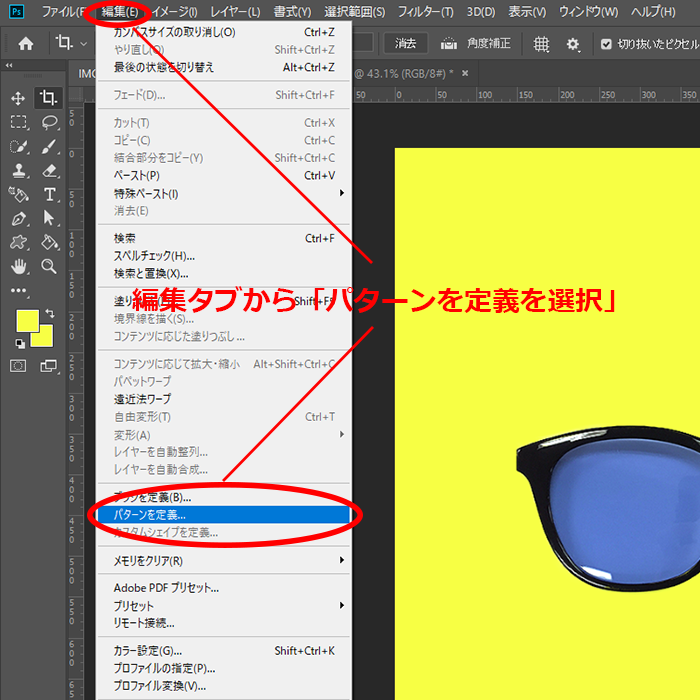Open the Crop tool preset dropdown
Viewport: 700px width, 700px height.
(x=84, y=44)
